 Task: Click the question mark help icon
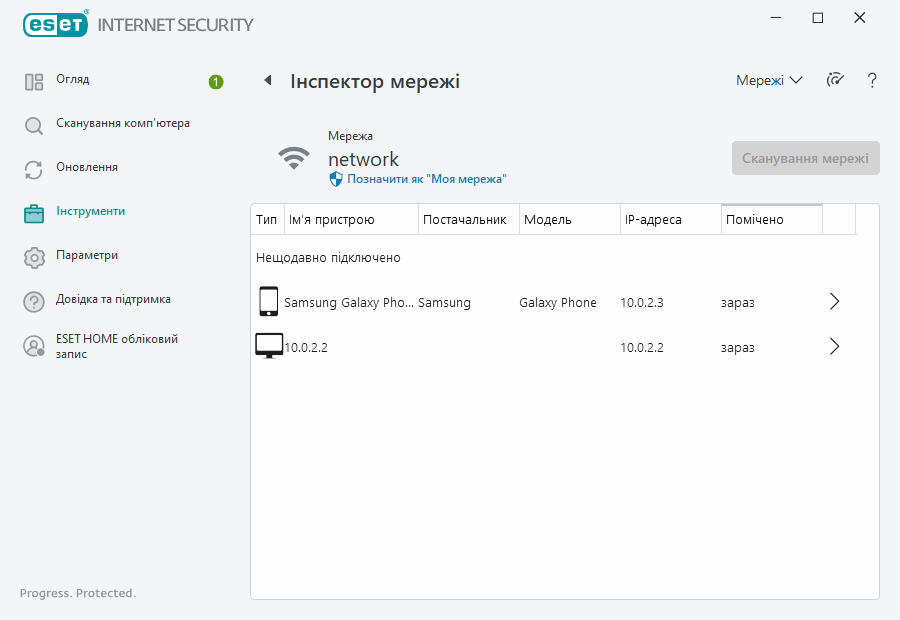coord(872,81)
